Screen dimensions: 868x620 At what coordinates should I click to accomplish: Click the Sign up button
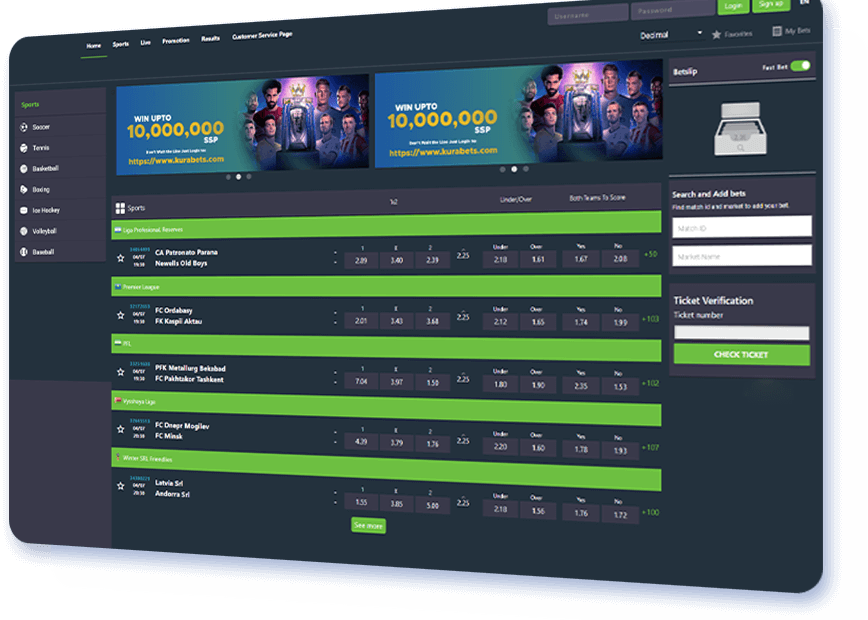[x=771, y=4]
